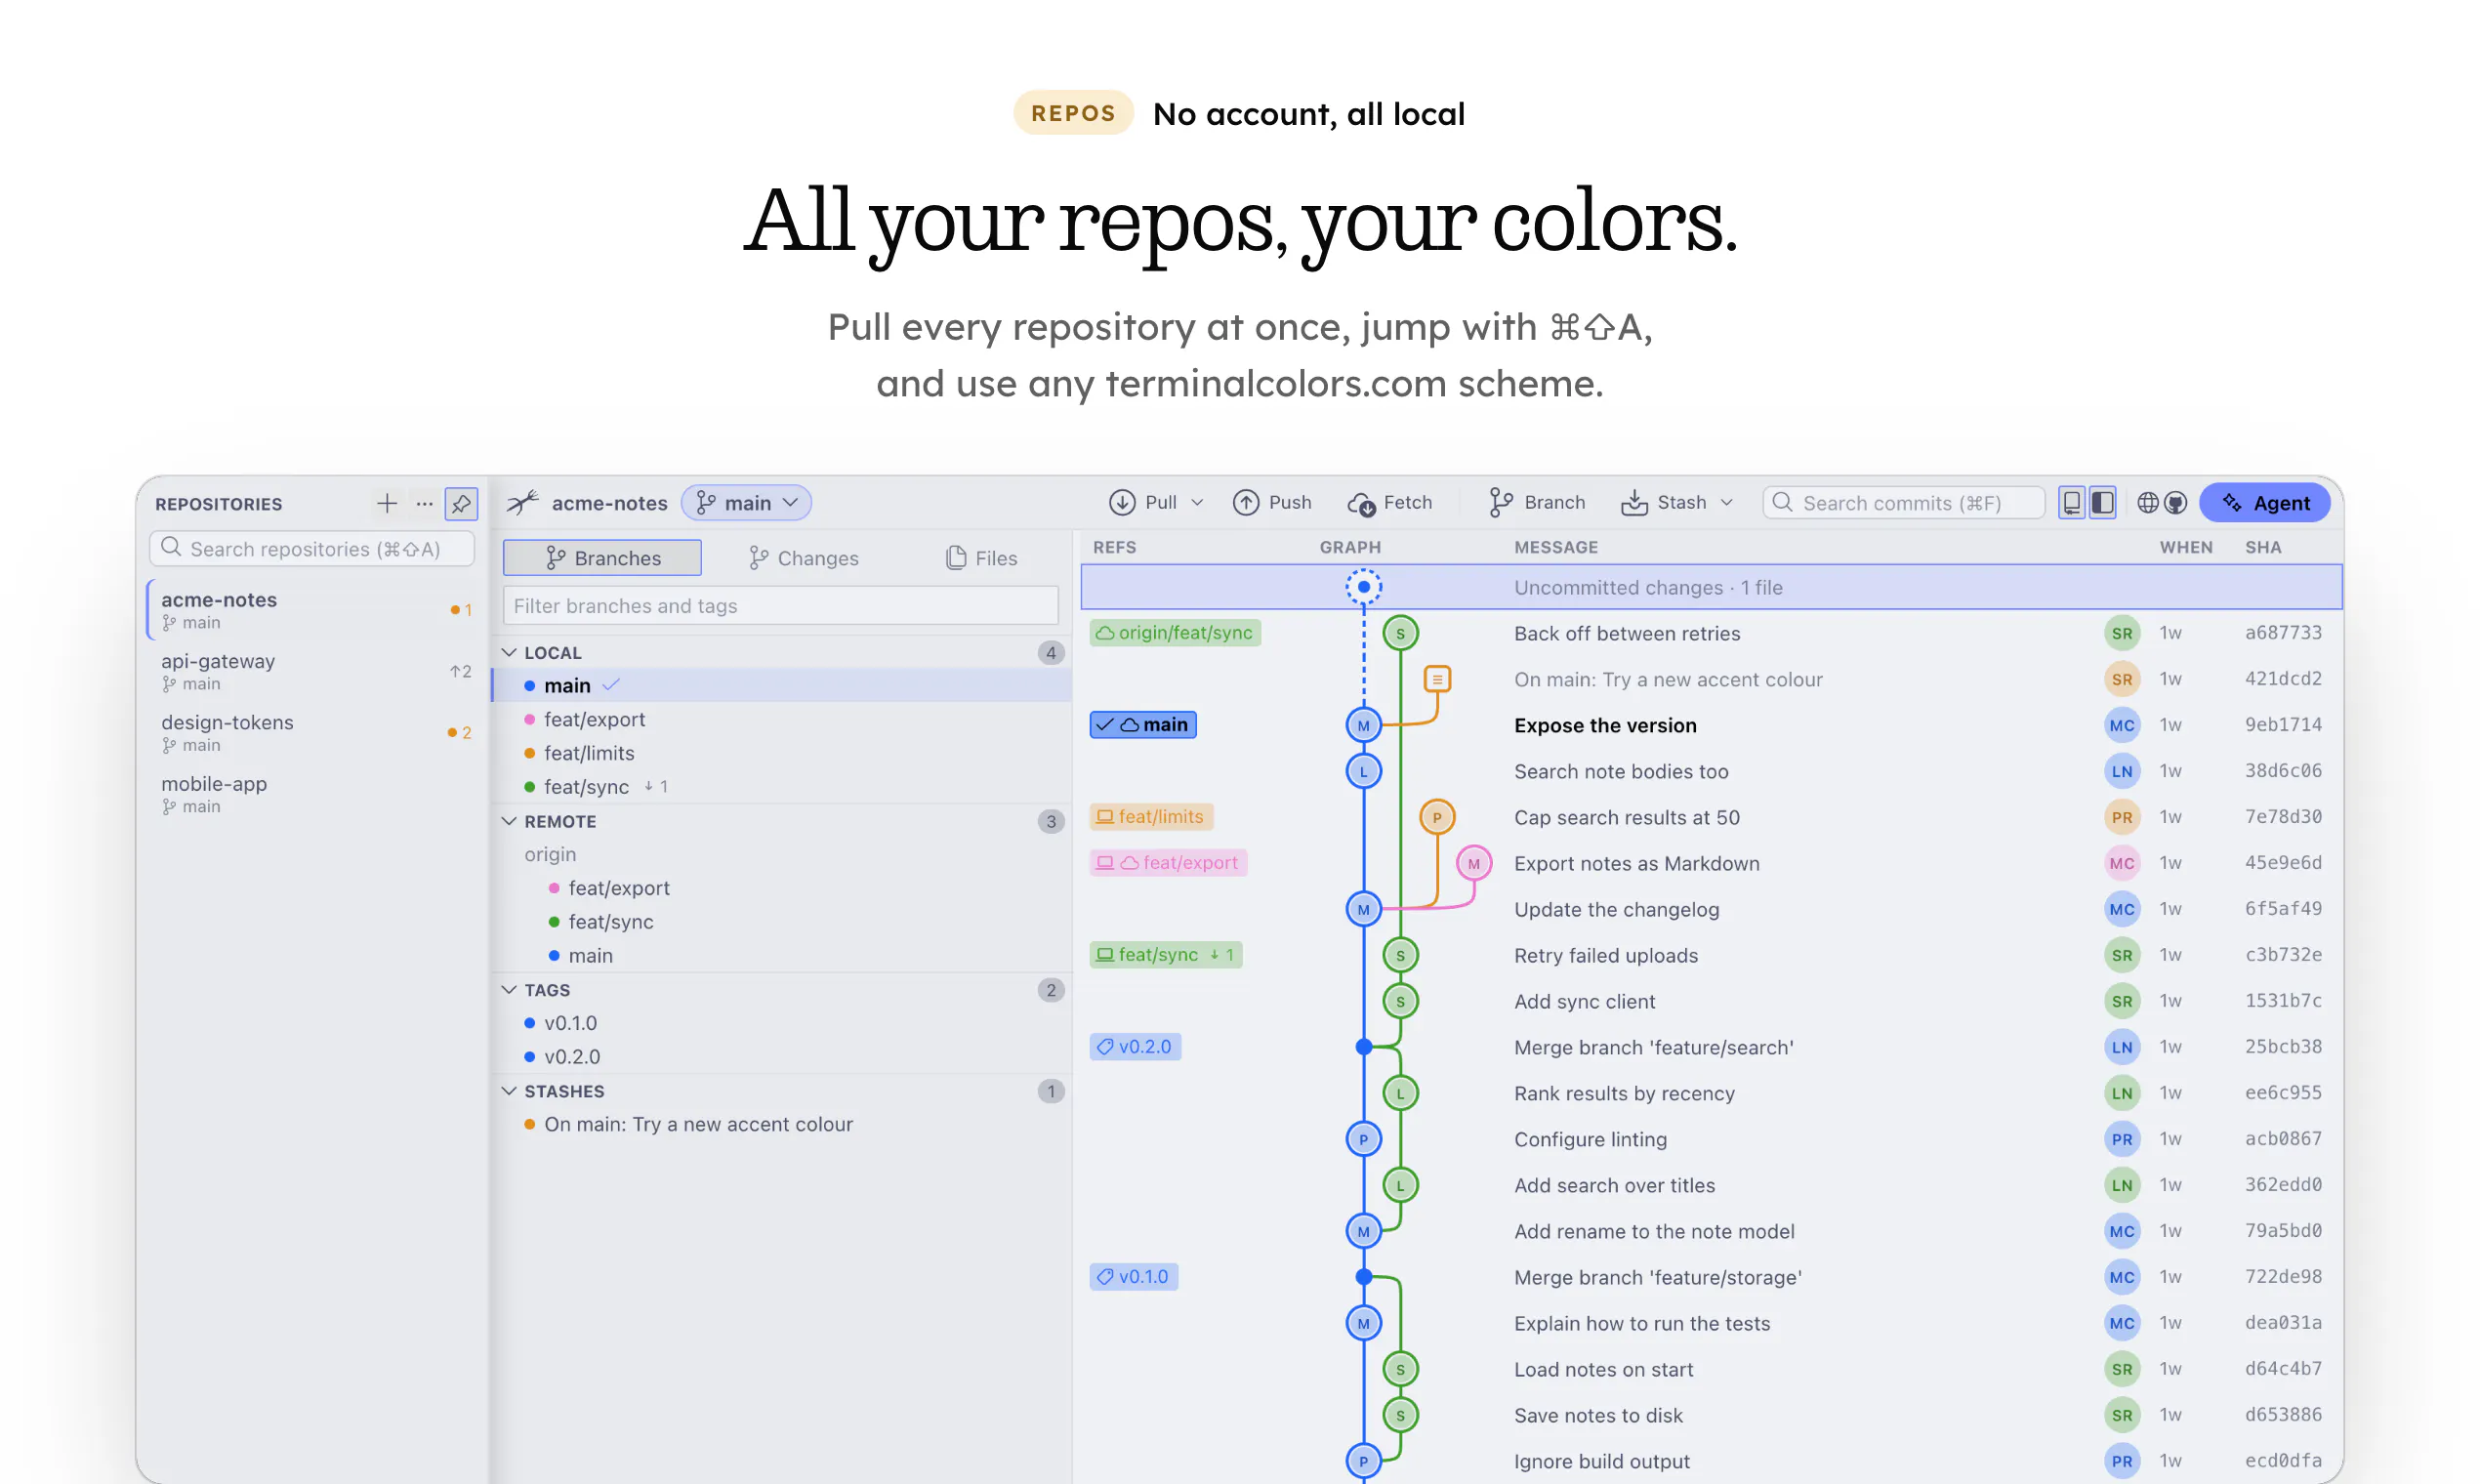Open the Pull dropdown arrow
Screen dimensions: 2480x1484
pos(1197,502)
